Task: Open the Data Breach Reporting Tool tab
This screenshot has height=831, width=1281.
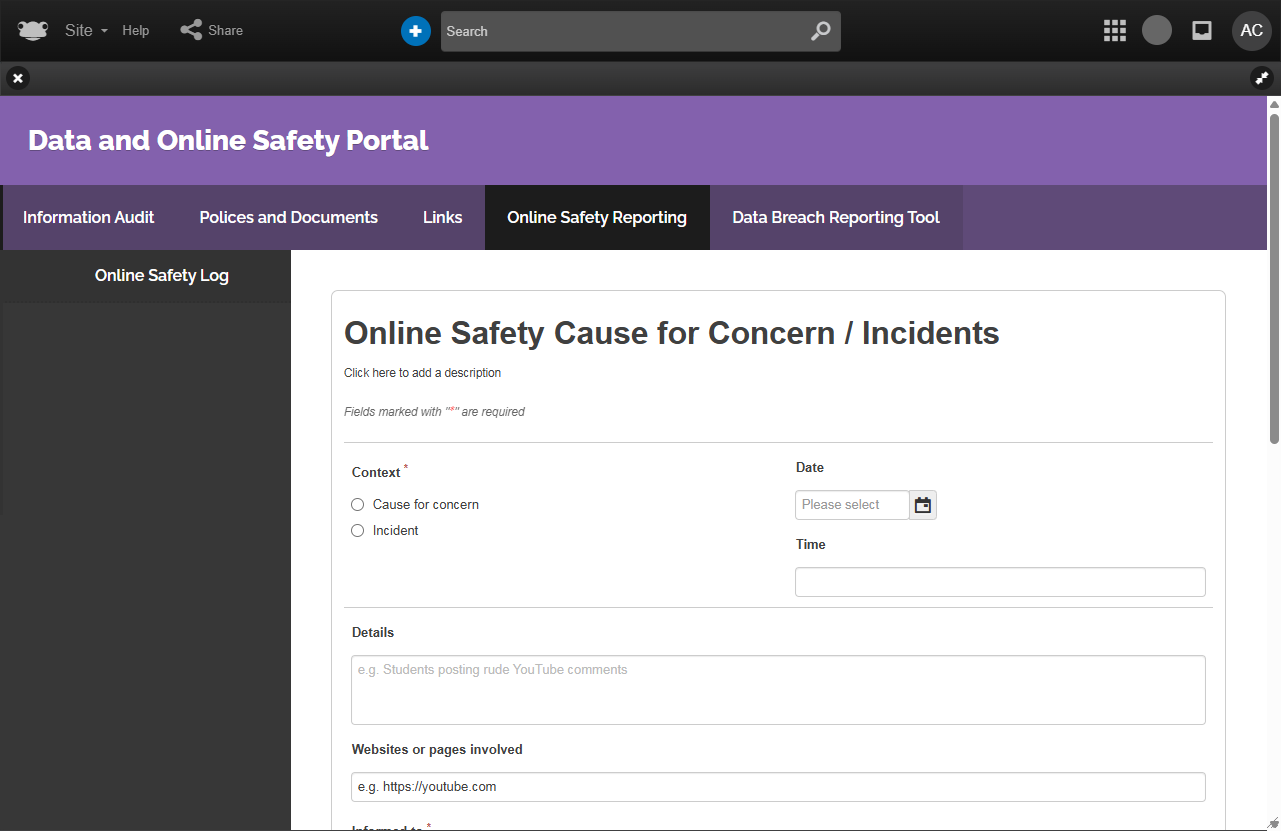Action: point(835,217)
